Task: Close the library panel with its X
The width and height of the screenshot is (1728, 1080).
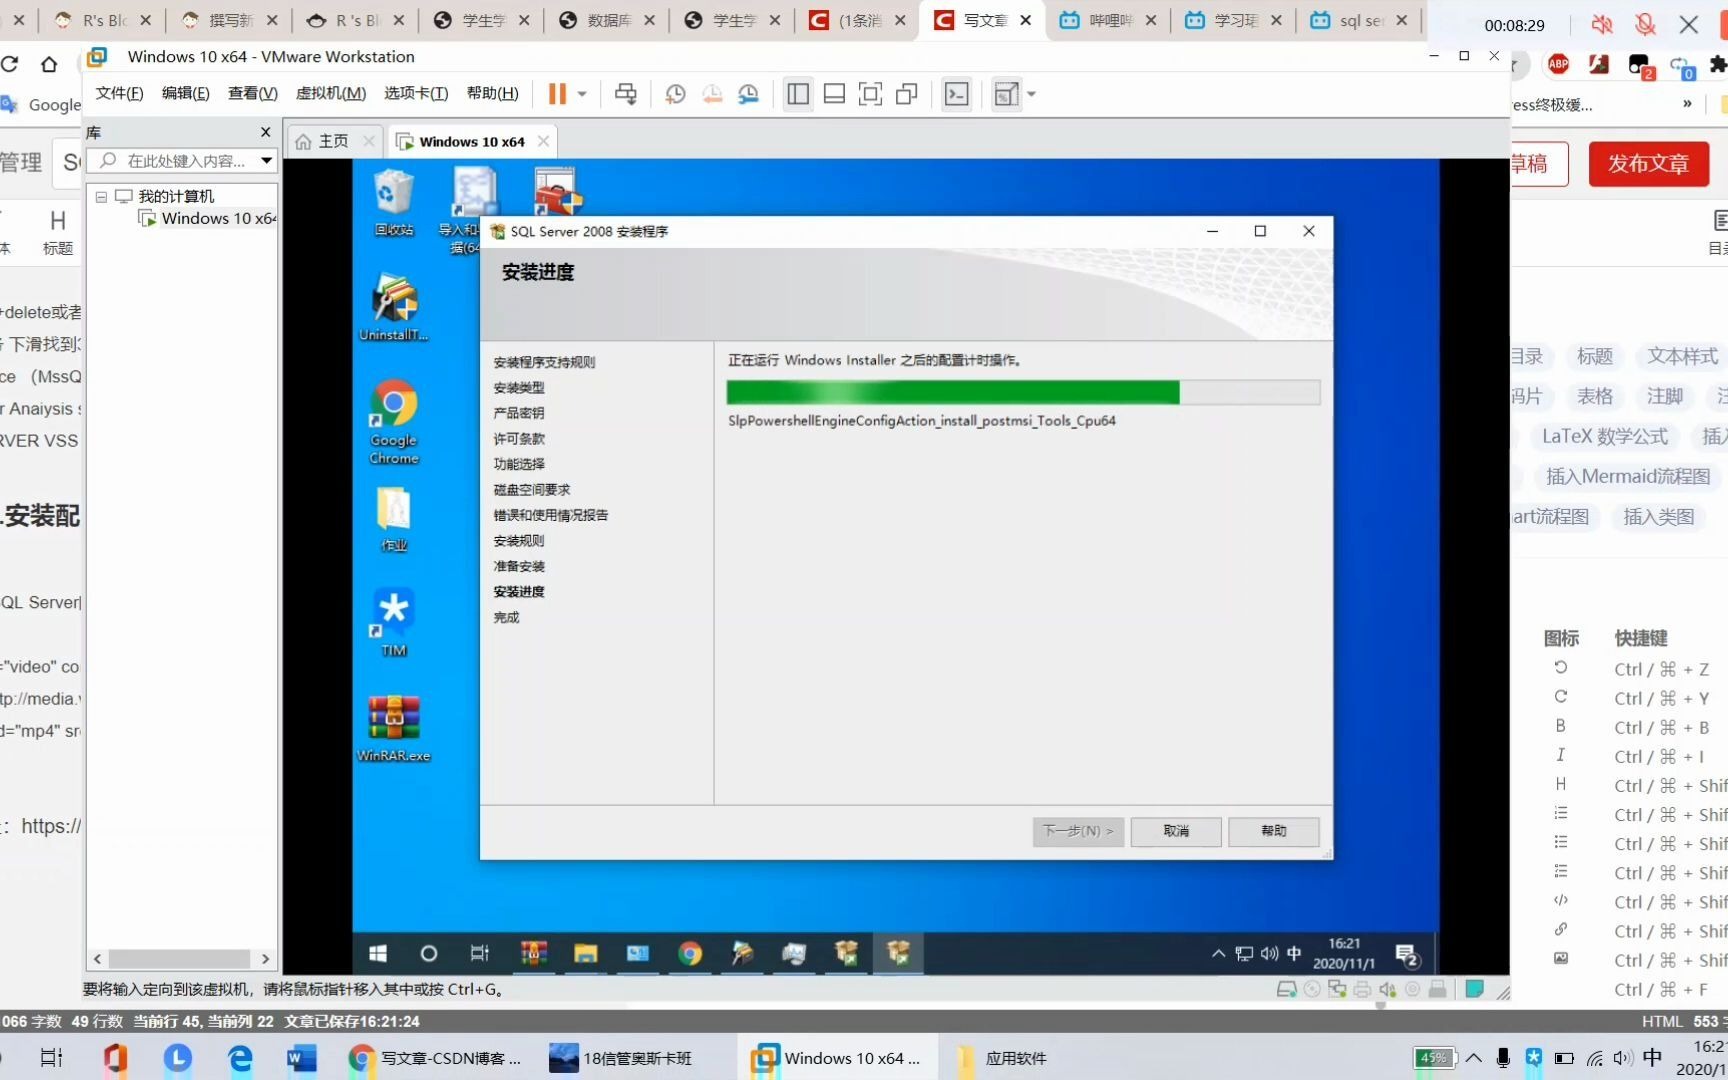Action: click(265, 132)
